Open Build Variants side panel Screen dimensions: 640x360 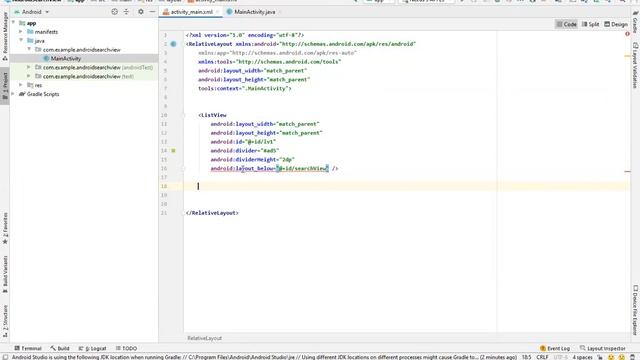pos(5,274)
